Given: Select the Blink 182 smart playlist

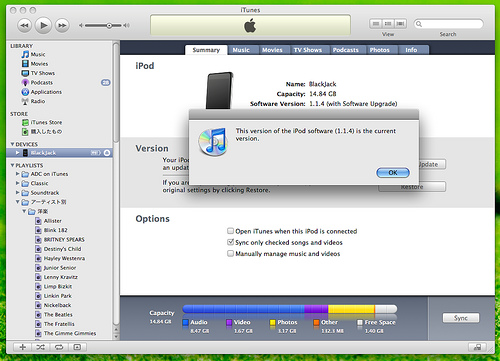Looking at the screenshot, I should tap(51, 230).
